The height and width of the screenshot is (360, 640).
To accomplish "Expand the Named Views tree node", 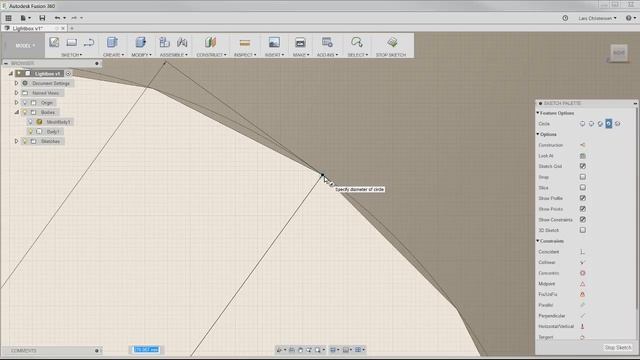I will tap(16, 93).
